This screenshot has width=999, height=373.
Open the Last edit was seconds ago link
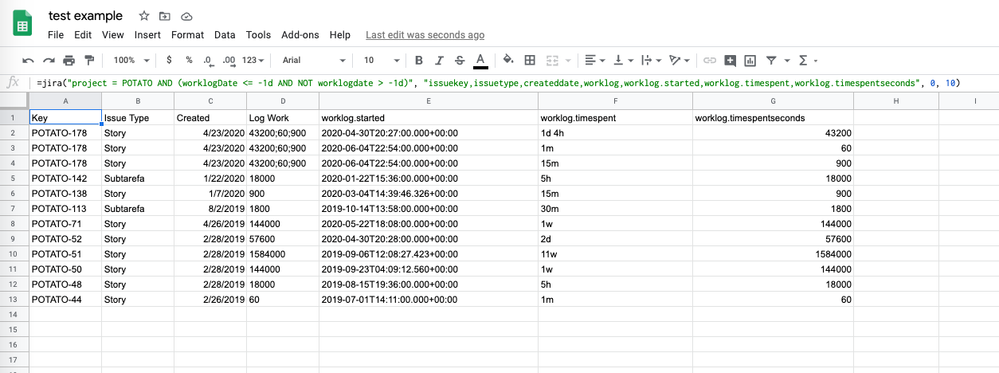[x=425, y=35]
